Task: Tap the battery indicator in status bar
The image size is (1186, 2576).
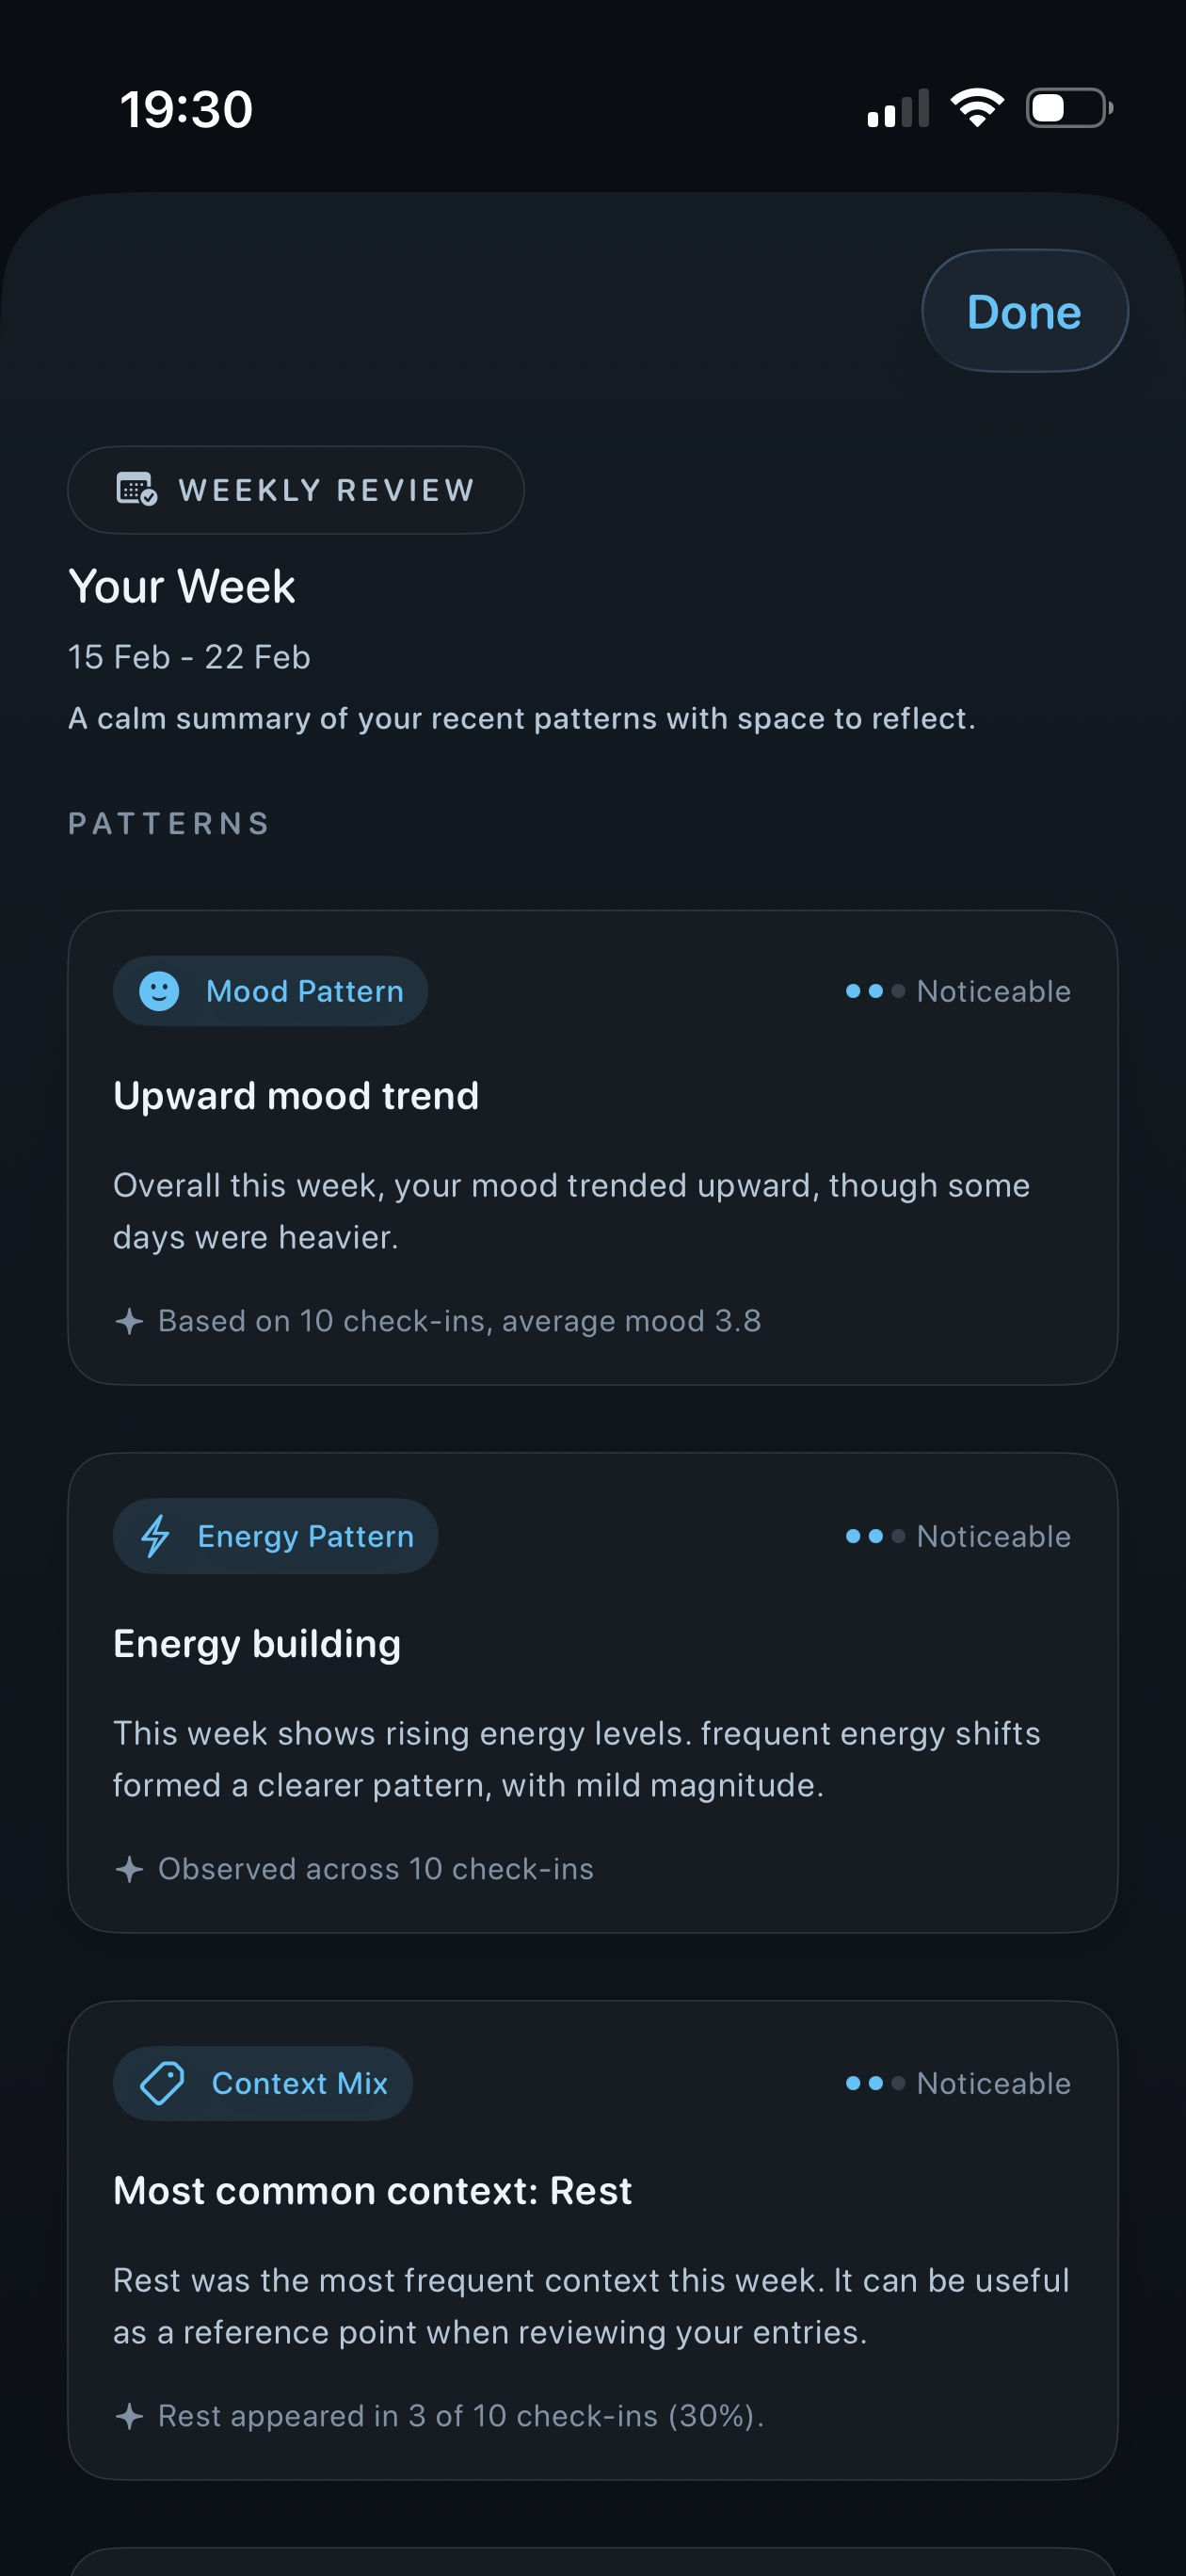Action: [1068, 107]
